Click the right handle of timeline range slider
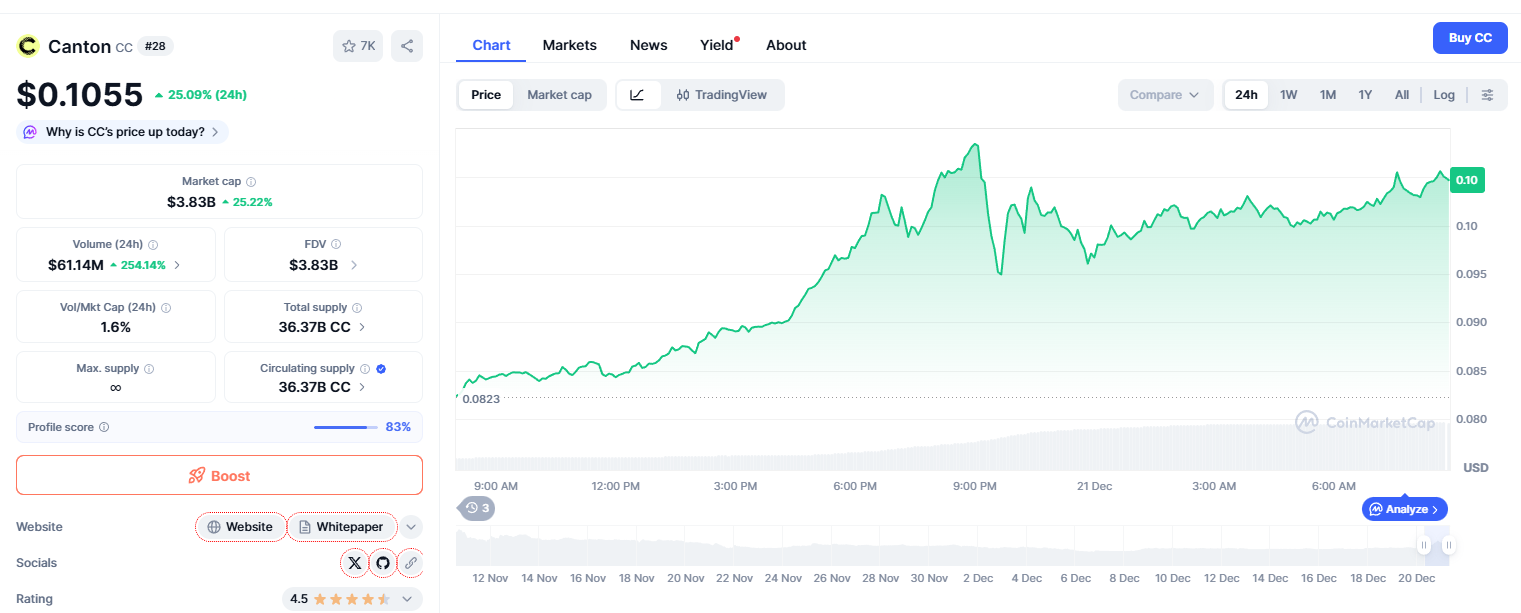Viewport: 1521px width, 613px height. pos(1447,545)
